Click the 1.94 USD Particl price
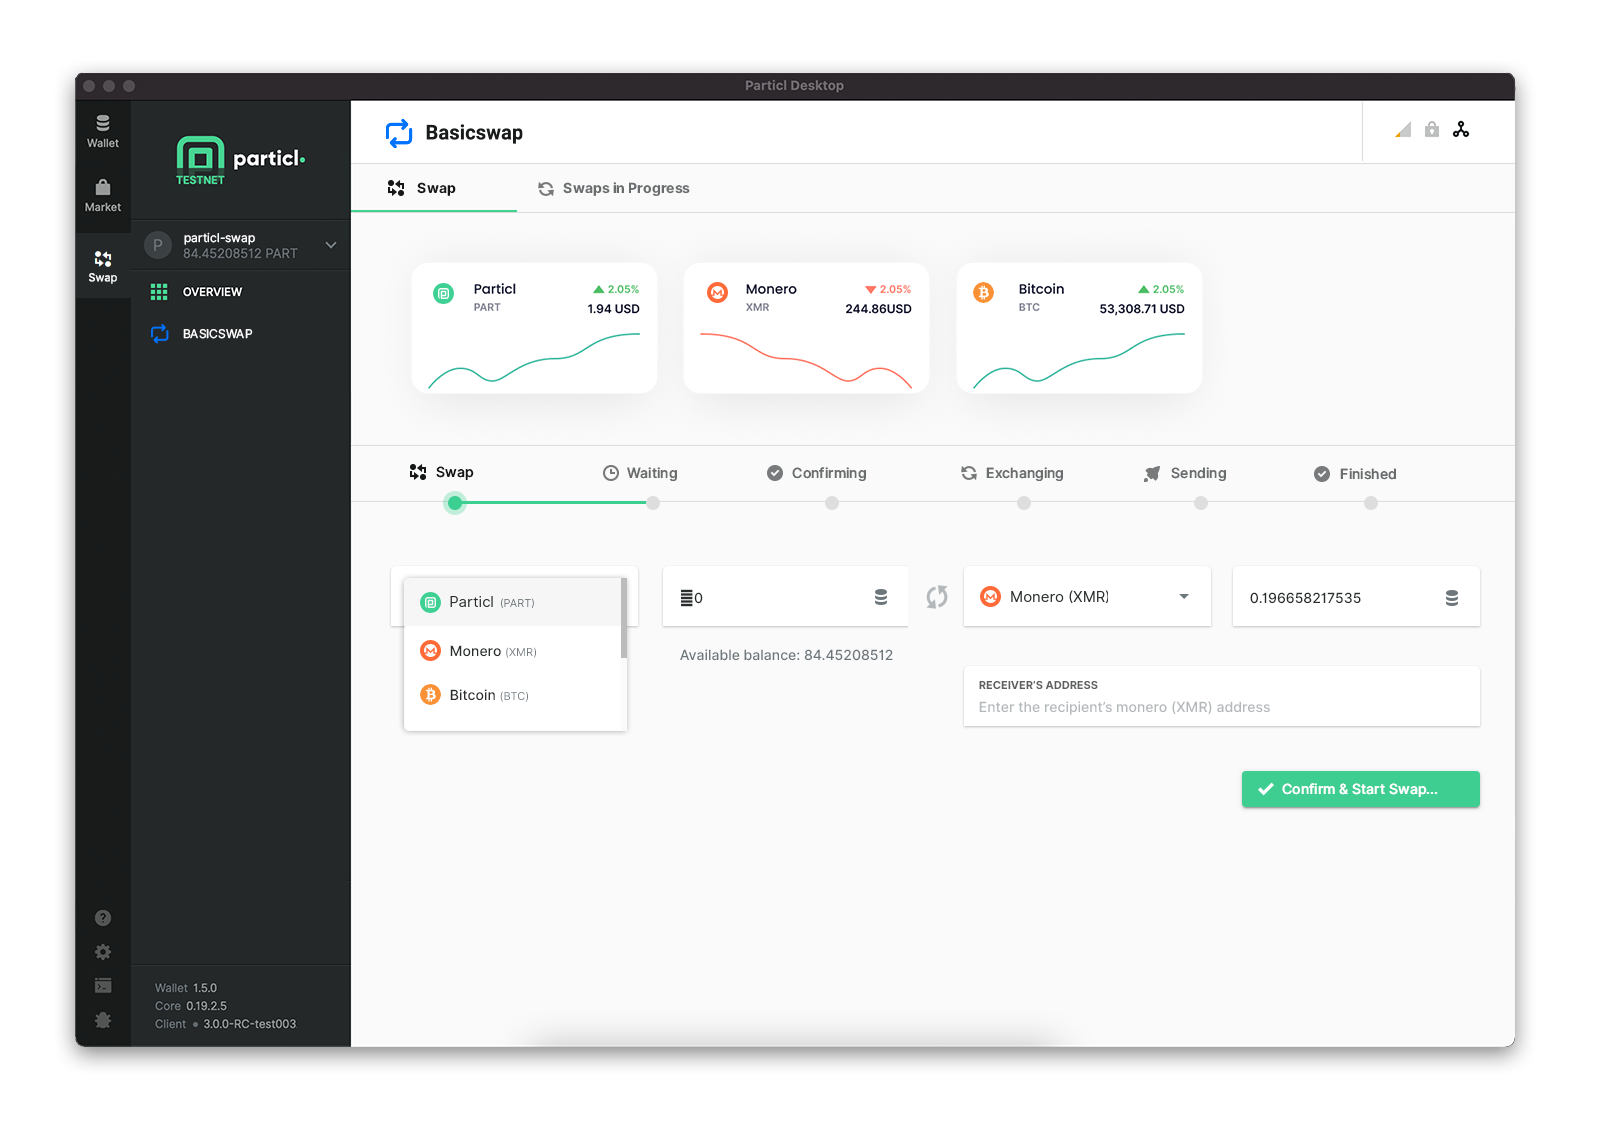 click(x=613, y=309)
